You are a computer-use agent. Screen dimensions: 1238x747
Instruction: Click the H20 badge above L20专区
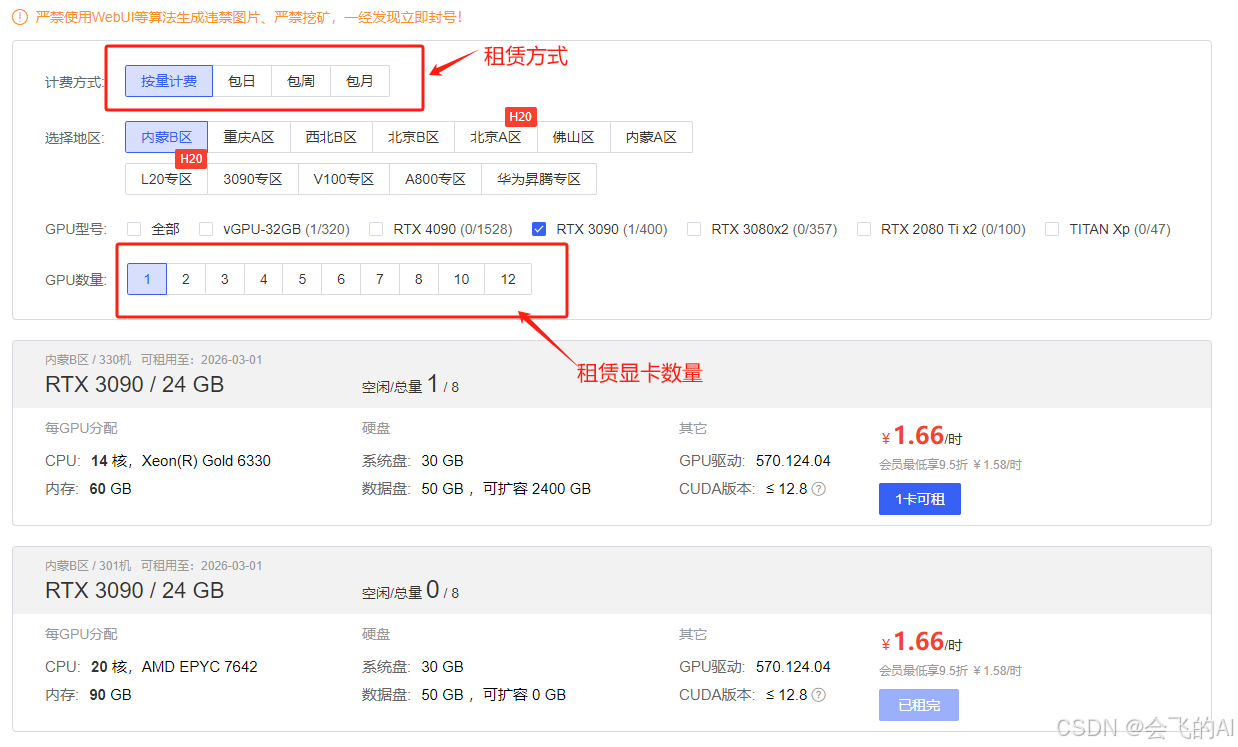pyautogui.click(x=191, y=159)
